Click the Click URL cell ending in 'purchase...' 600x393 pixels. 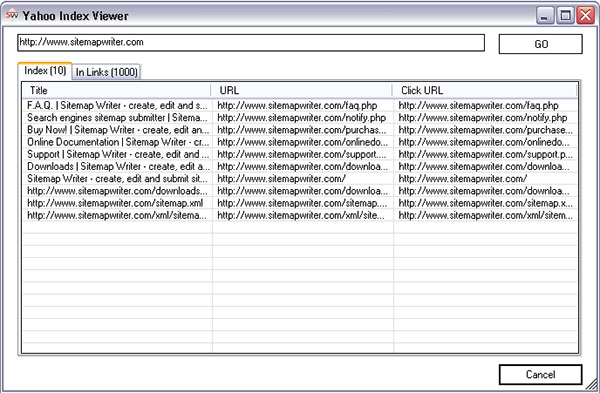coord(486,130)
